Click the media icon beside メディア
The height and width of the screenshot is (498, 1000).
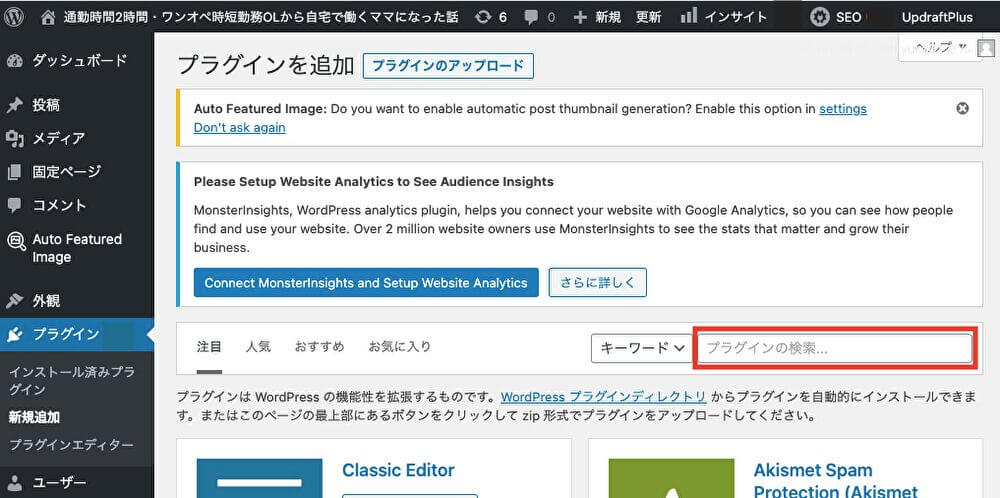[x=15, y=138]
